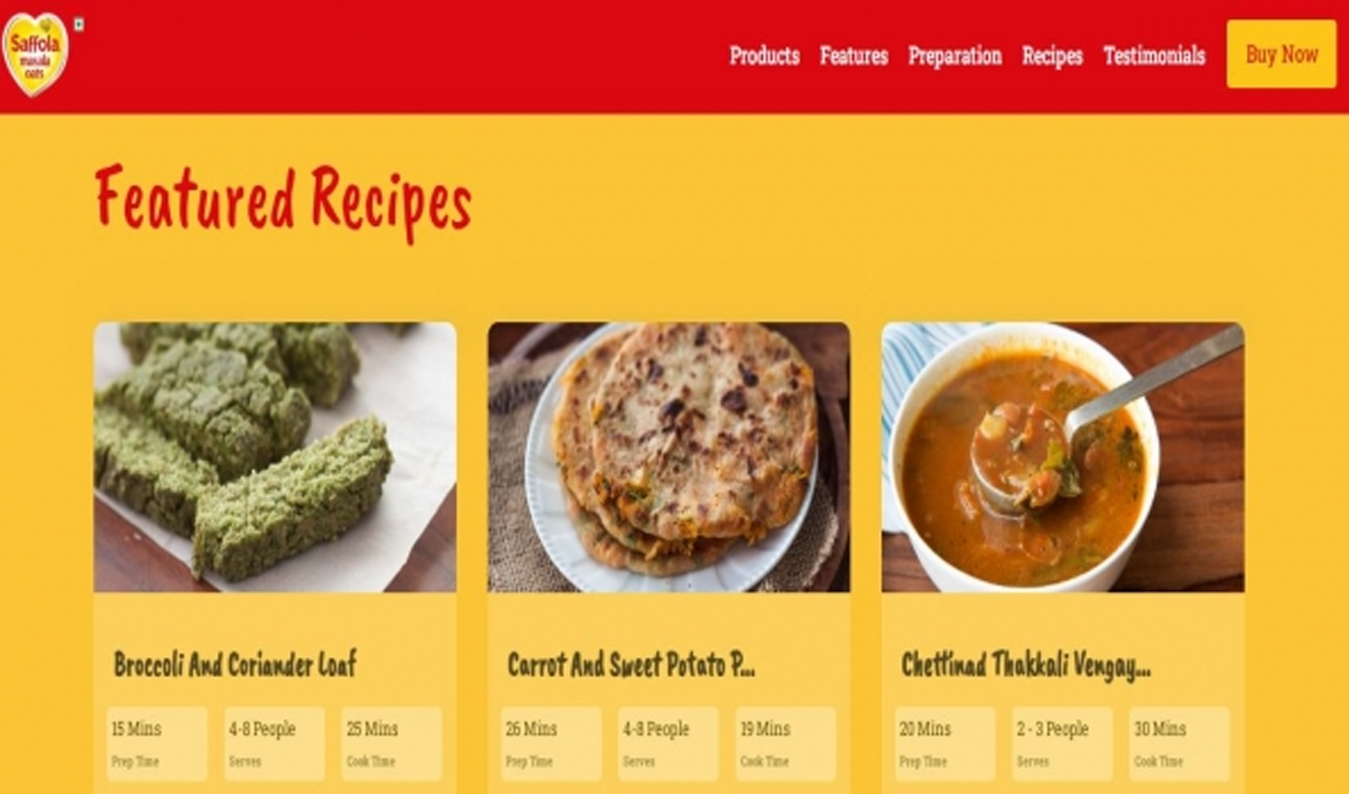Open the Products menu item

(x=764, y=56)
